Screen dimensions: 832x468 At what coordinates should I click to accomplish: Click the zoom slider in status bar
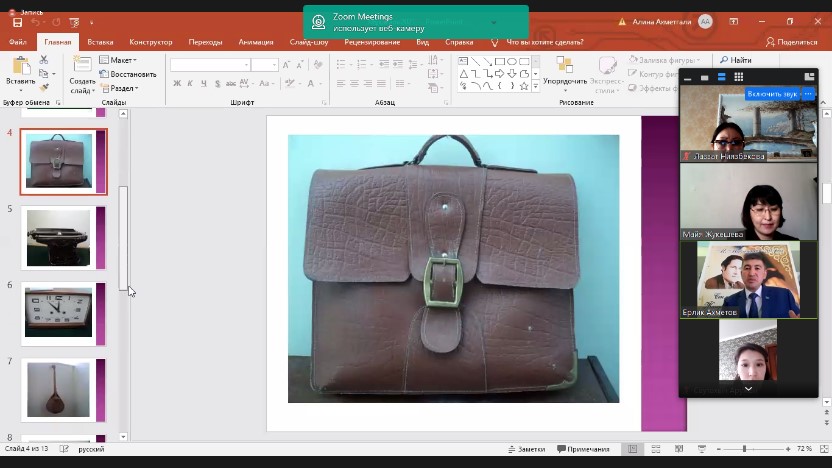pyautogui.click(x=744, y=449)
